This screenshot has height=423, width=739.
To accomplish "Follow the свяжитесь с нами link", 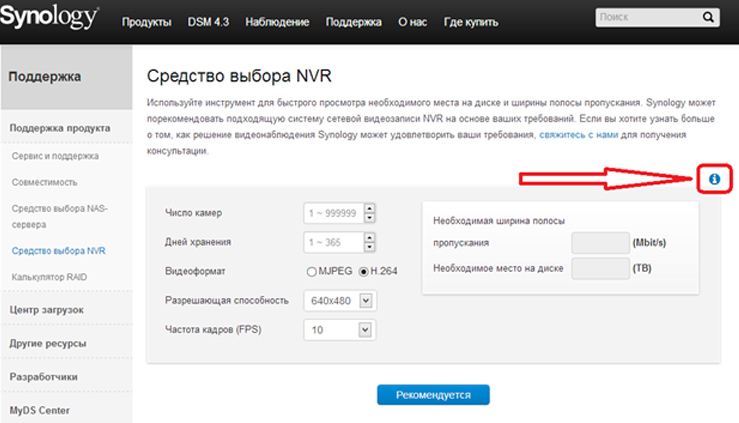I will 578,135.
